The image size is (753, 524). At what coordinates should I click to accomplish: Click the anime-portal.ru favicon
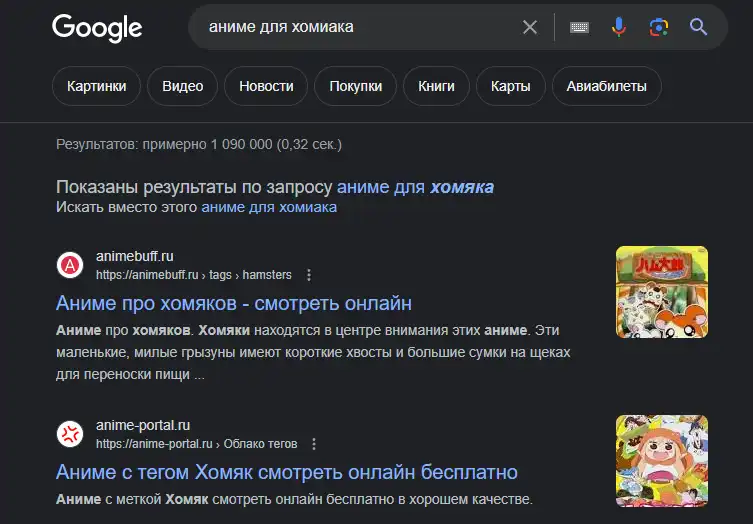[x=70, y=434]
